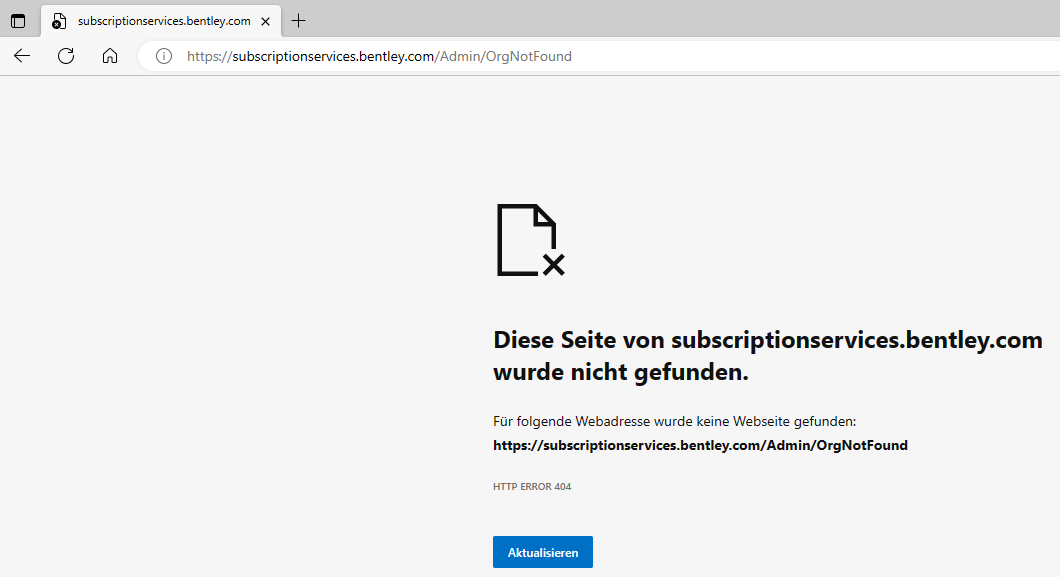Go to the home page icon
Viewport: 1060px width, 579px height.
pyautogui.click(x=110, y=56)
